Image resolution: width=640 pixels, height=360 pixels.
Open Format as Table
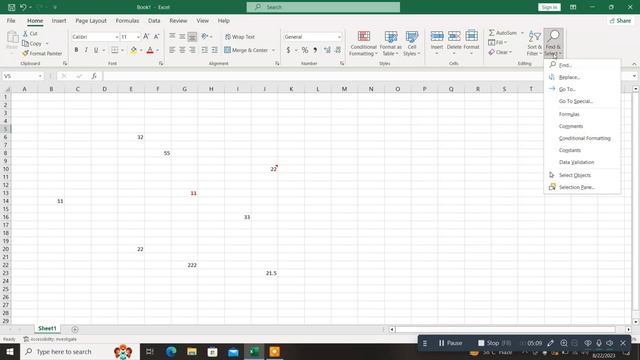pos(391,43)
